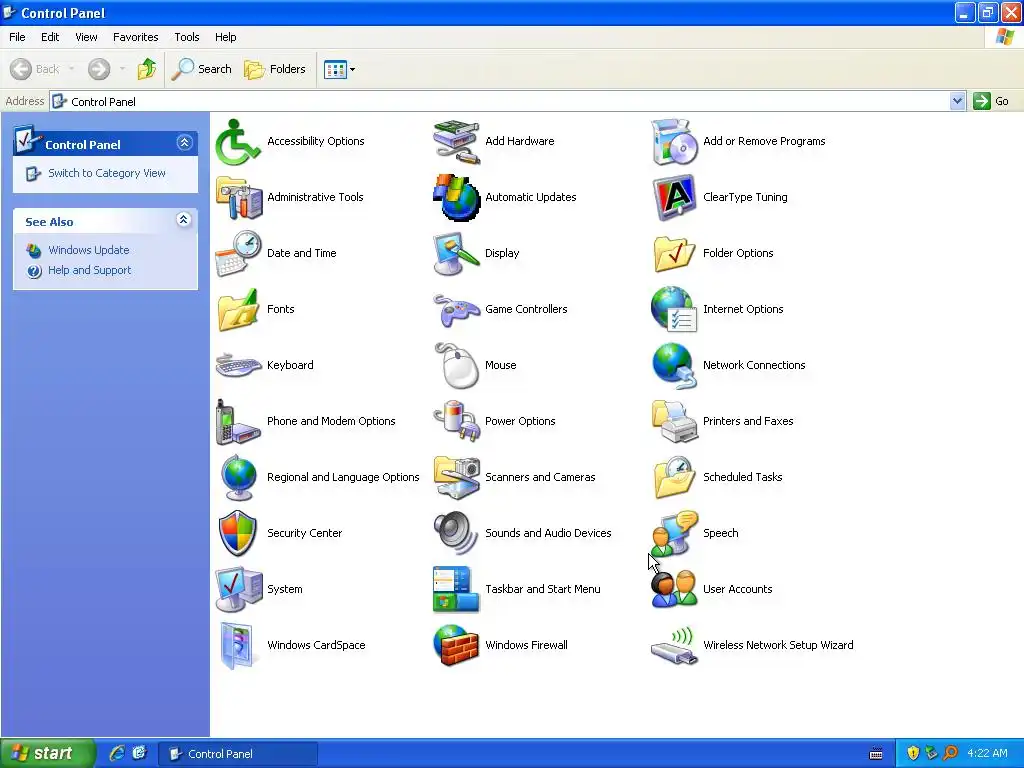Open the Forward button history dropdown arrow

tap(122, 69)
